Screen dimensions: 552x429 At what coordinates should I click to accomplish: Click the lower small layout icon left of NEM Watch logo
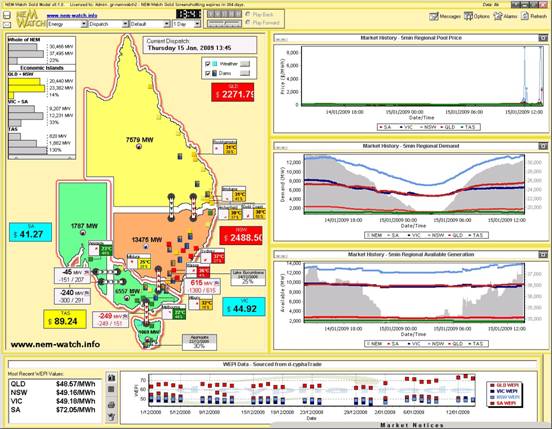(7, 25)
